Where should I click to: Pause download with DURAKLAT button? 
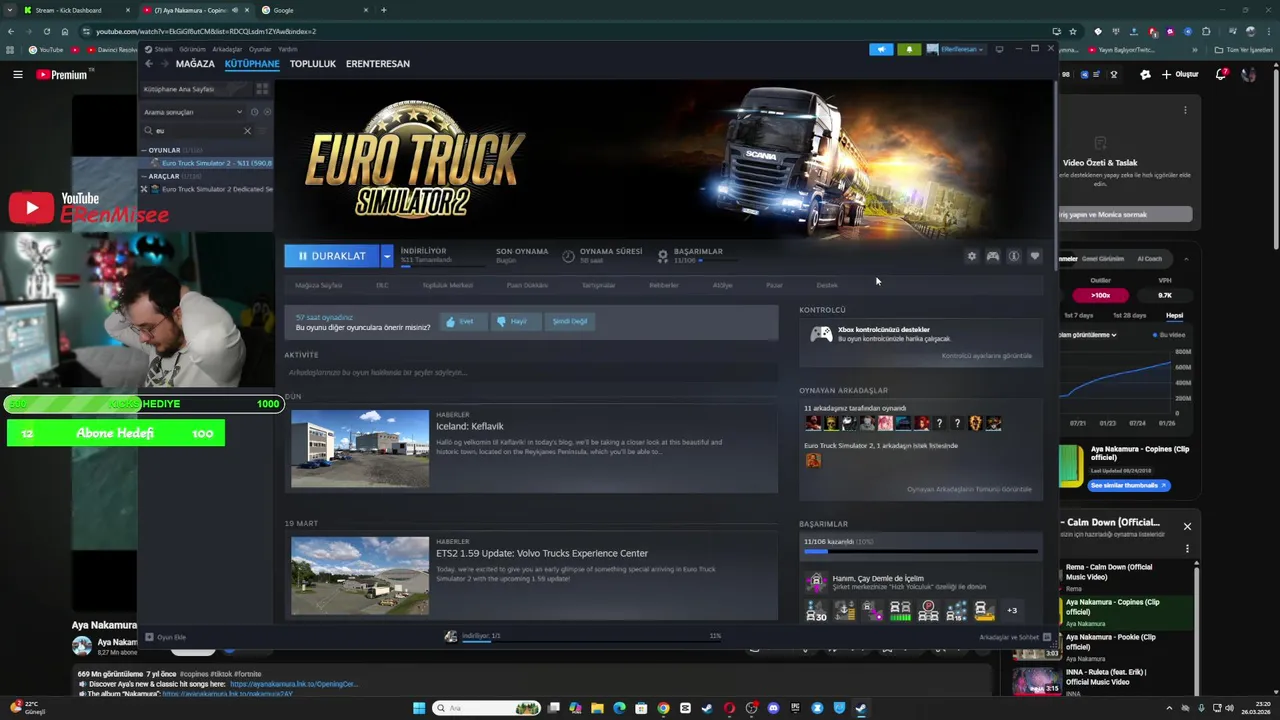pyautogui.click(x=331, y=256)
